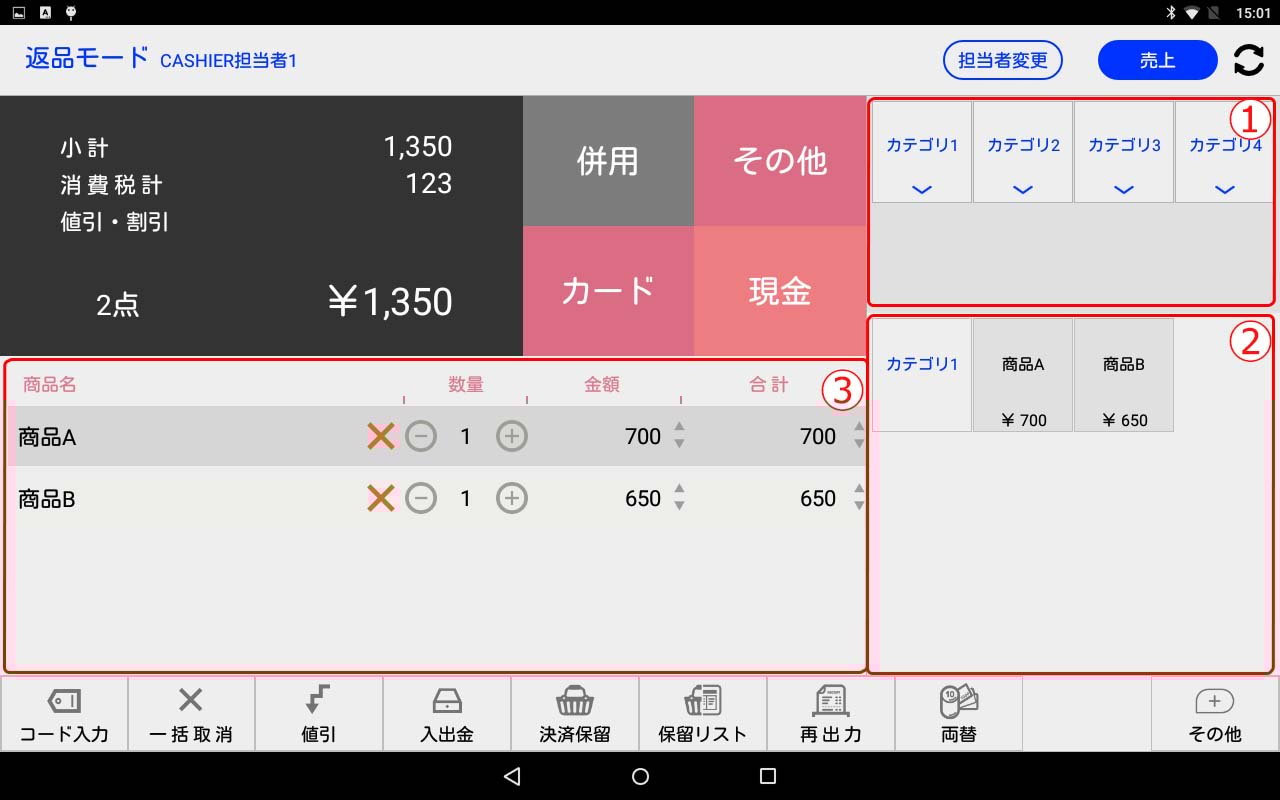Tap 再出力 reprint receipt
The image size is (1280, 800).
tap(831, 714)
